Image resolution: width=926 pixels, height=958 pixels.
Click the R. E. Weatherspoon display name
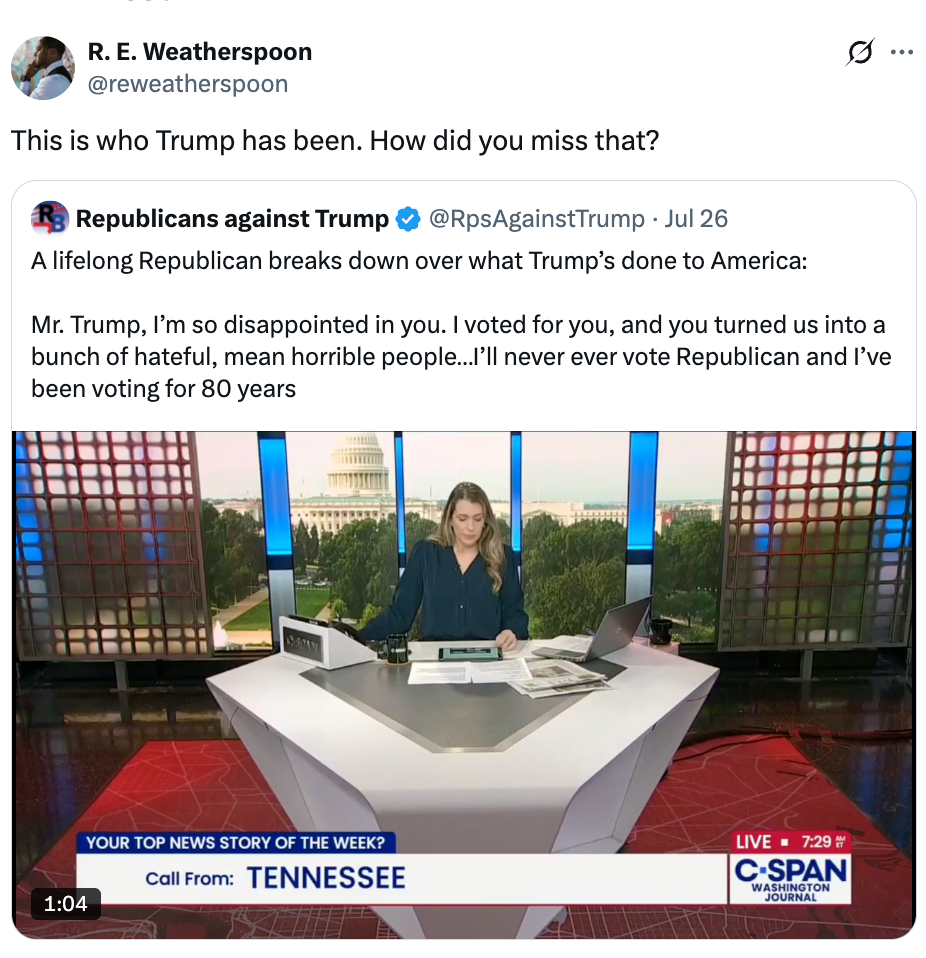pyautogui.click(x=200, y=51)
